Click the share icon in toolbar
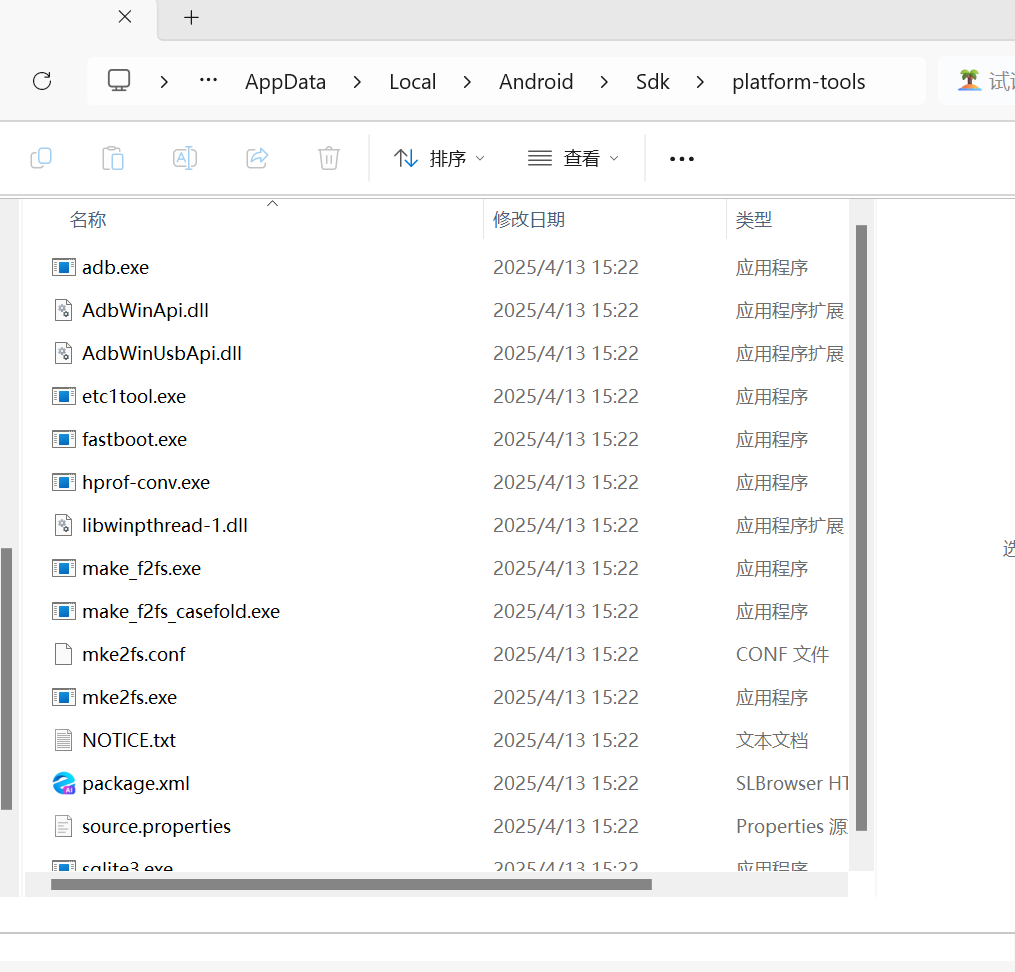This screenshot has width=1015, height=972. 257,159
